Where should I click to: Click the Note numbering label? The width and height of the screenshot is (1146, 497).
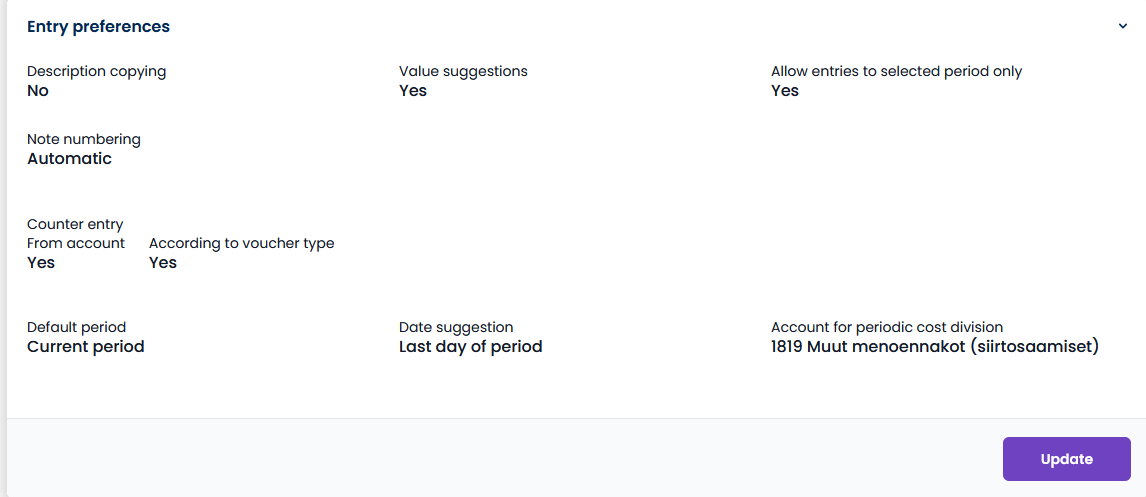pos(84,139)
